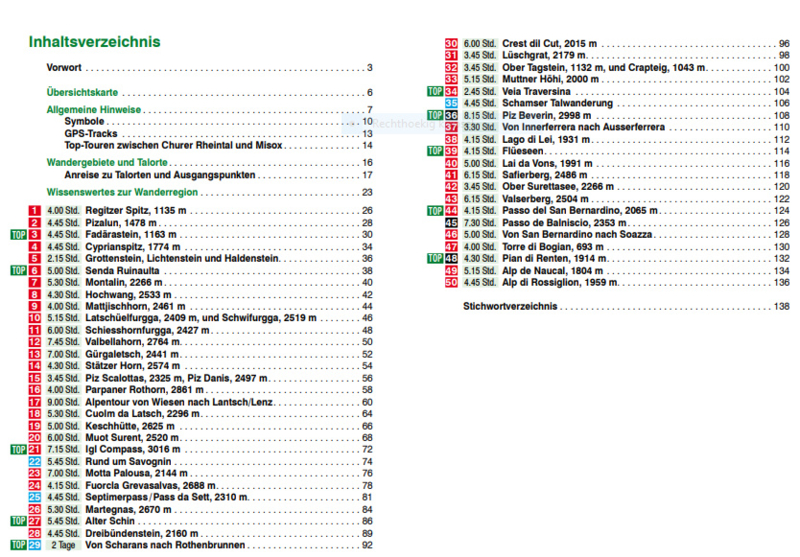Click the red tour number 42 badge
This screenshot has width=800, height=557.
coord(451,187)
